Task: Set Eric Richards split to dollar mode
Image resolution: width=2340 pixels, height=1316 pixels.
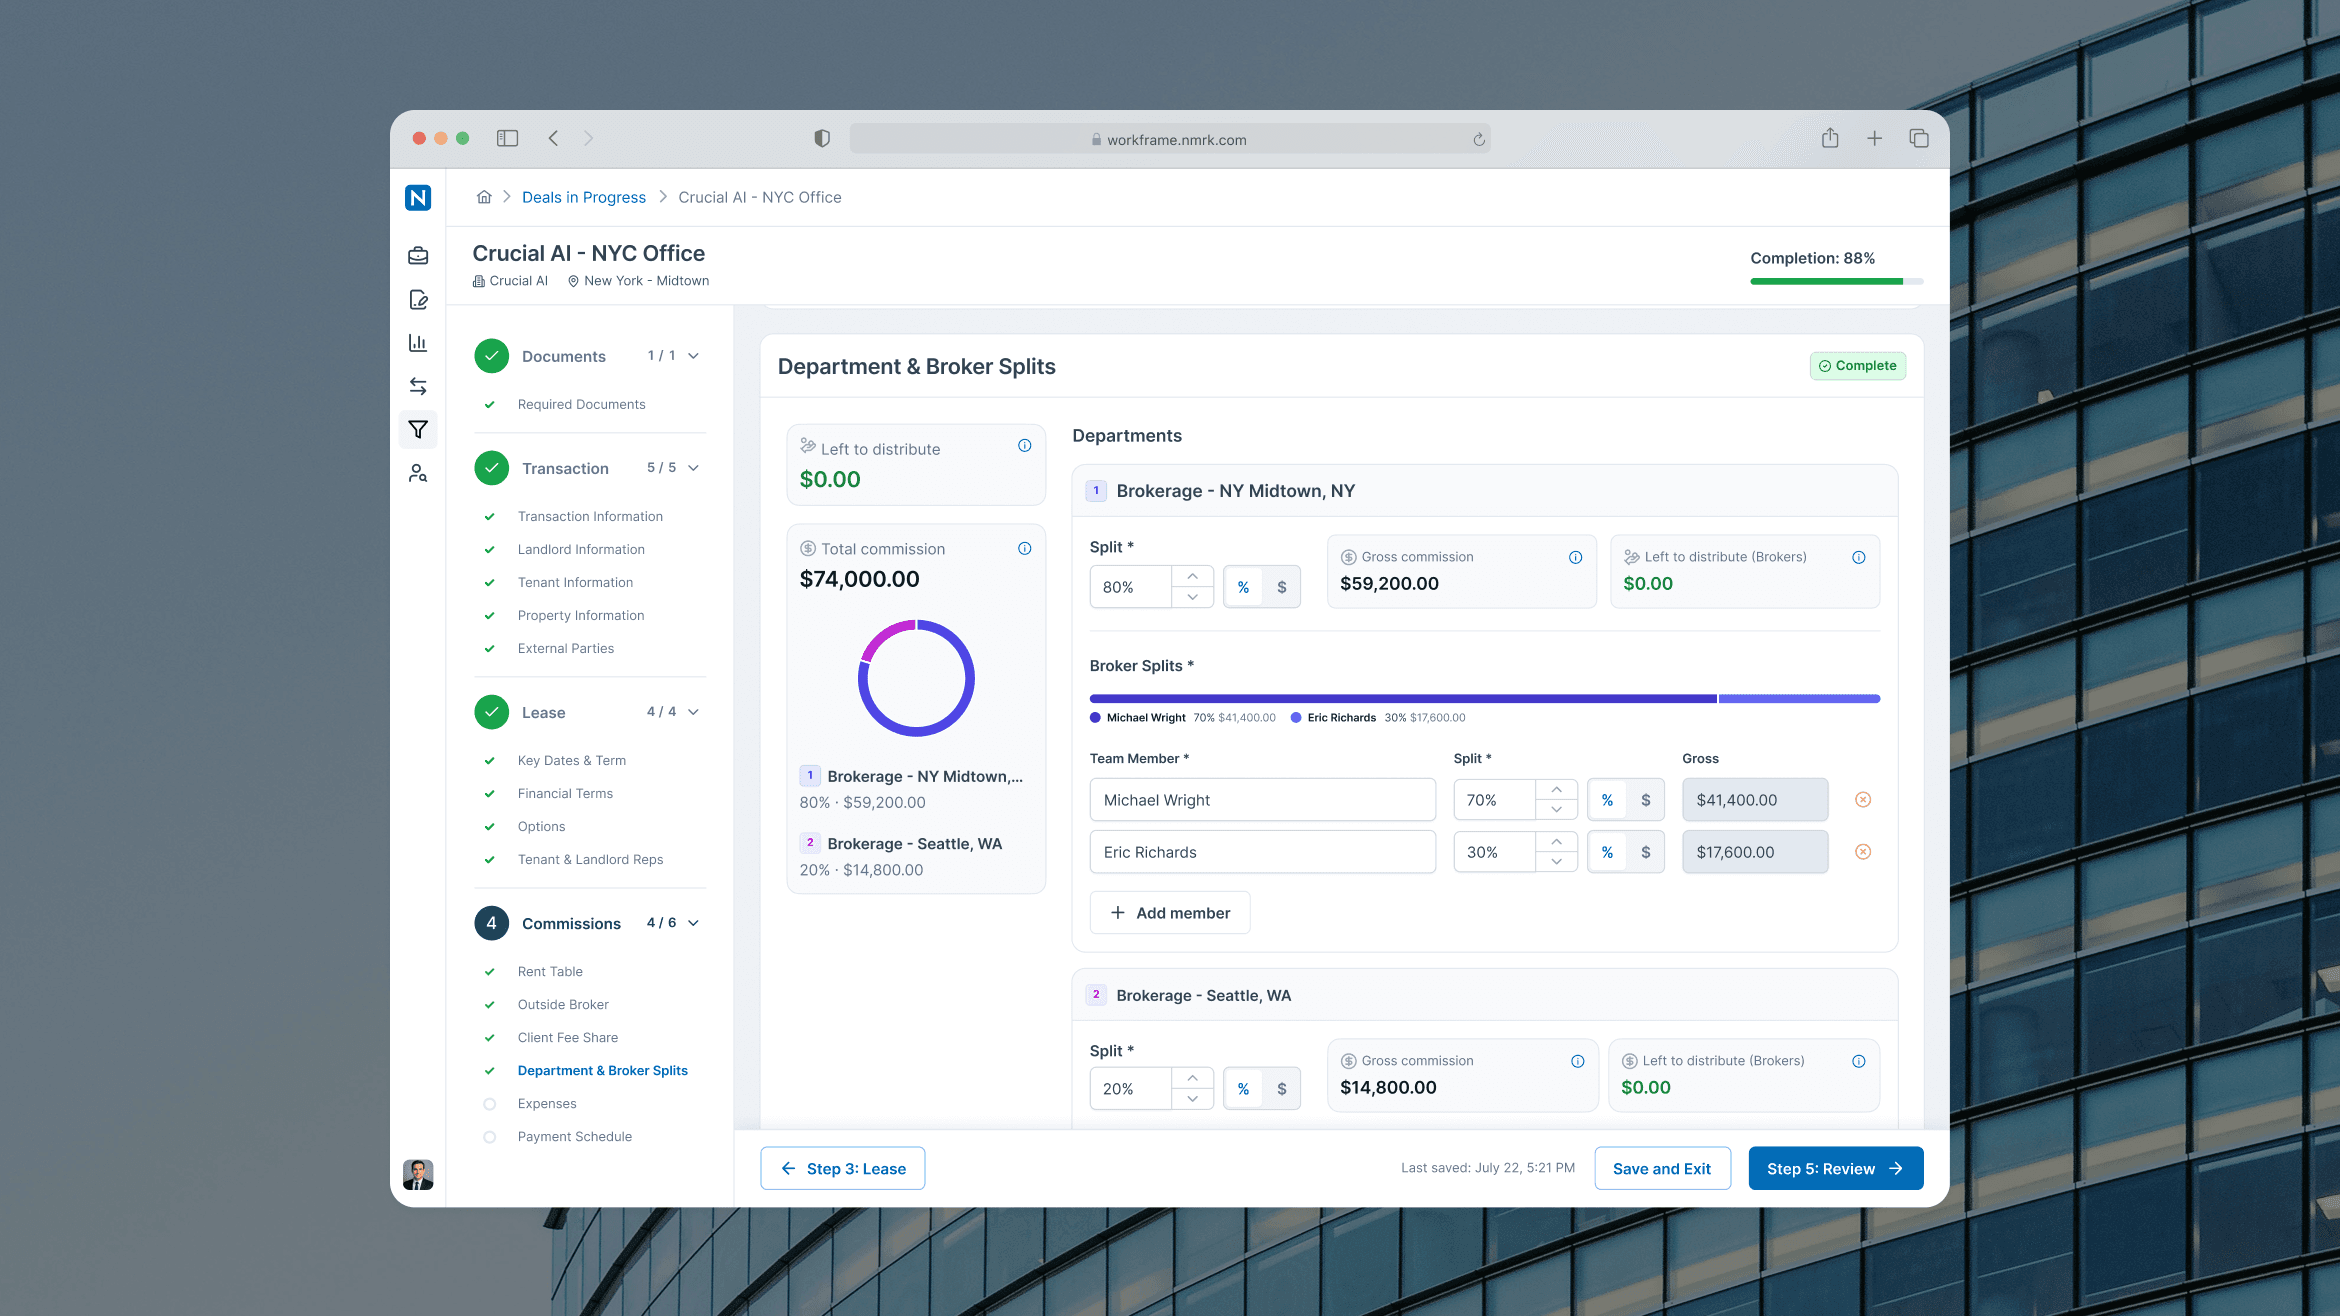Action: 1646,852
